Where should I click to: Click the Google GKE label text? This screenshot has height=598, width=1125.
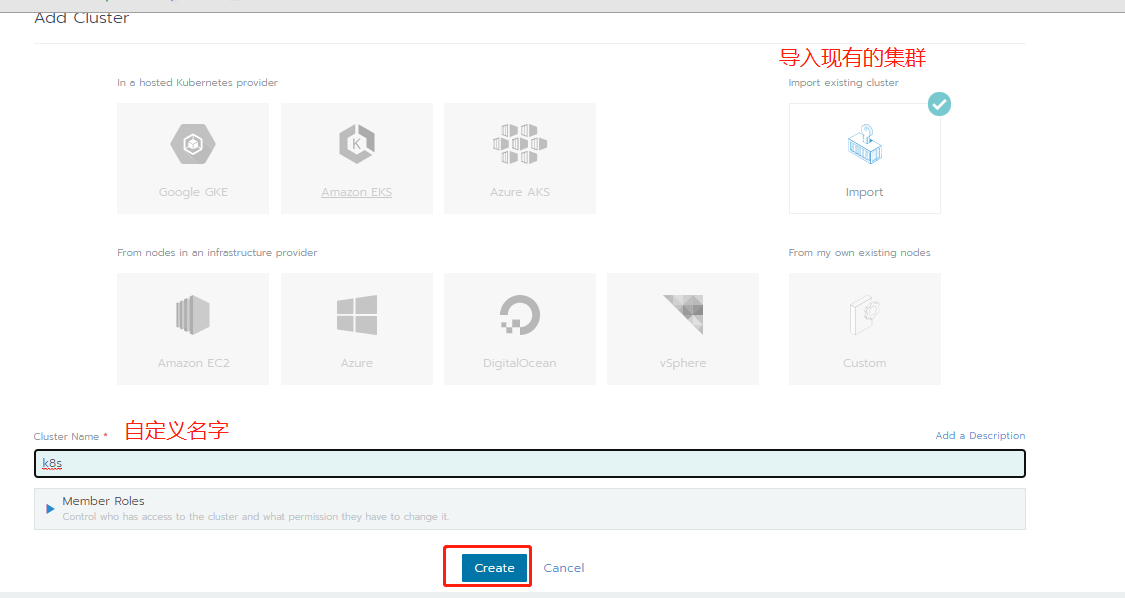tap(193, 192)
